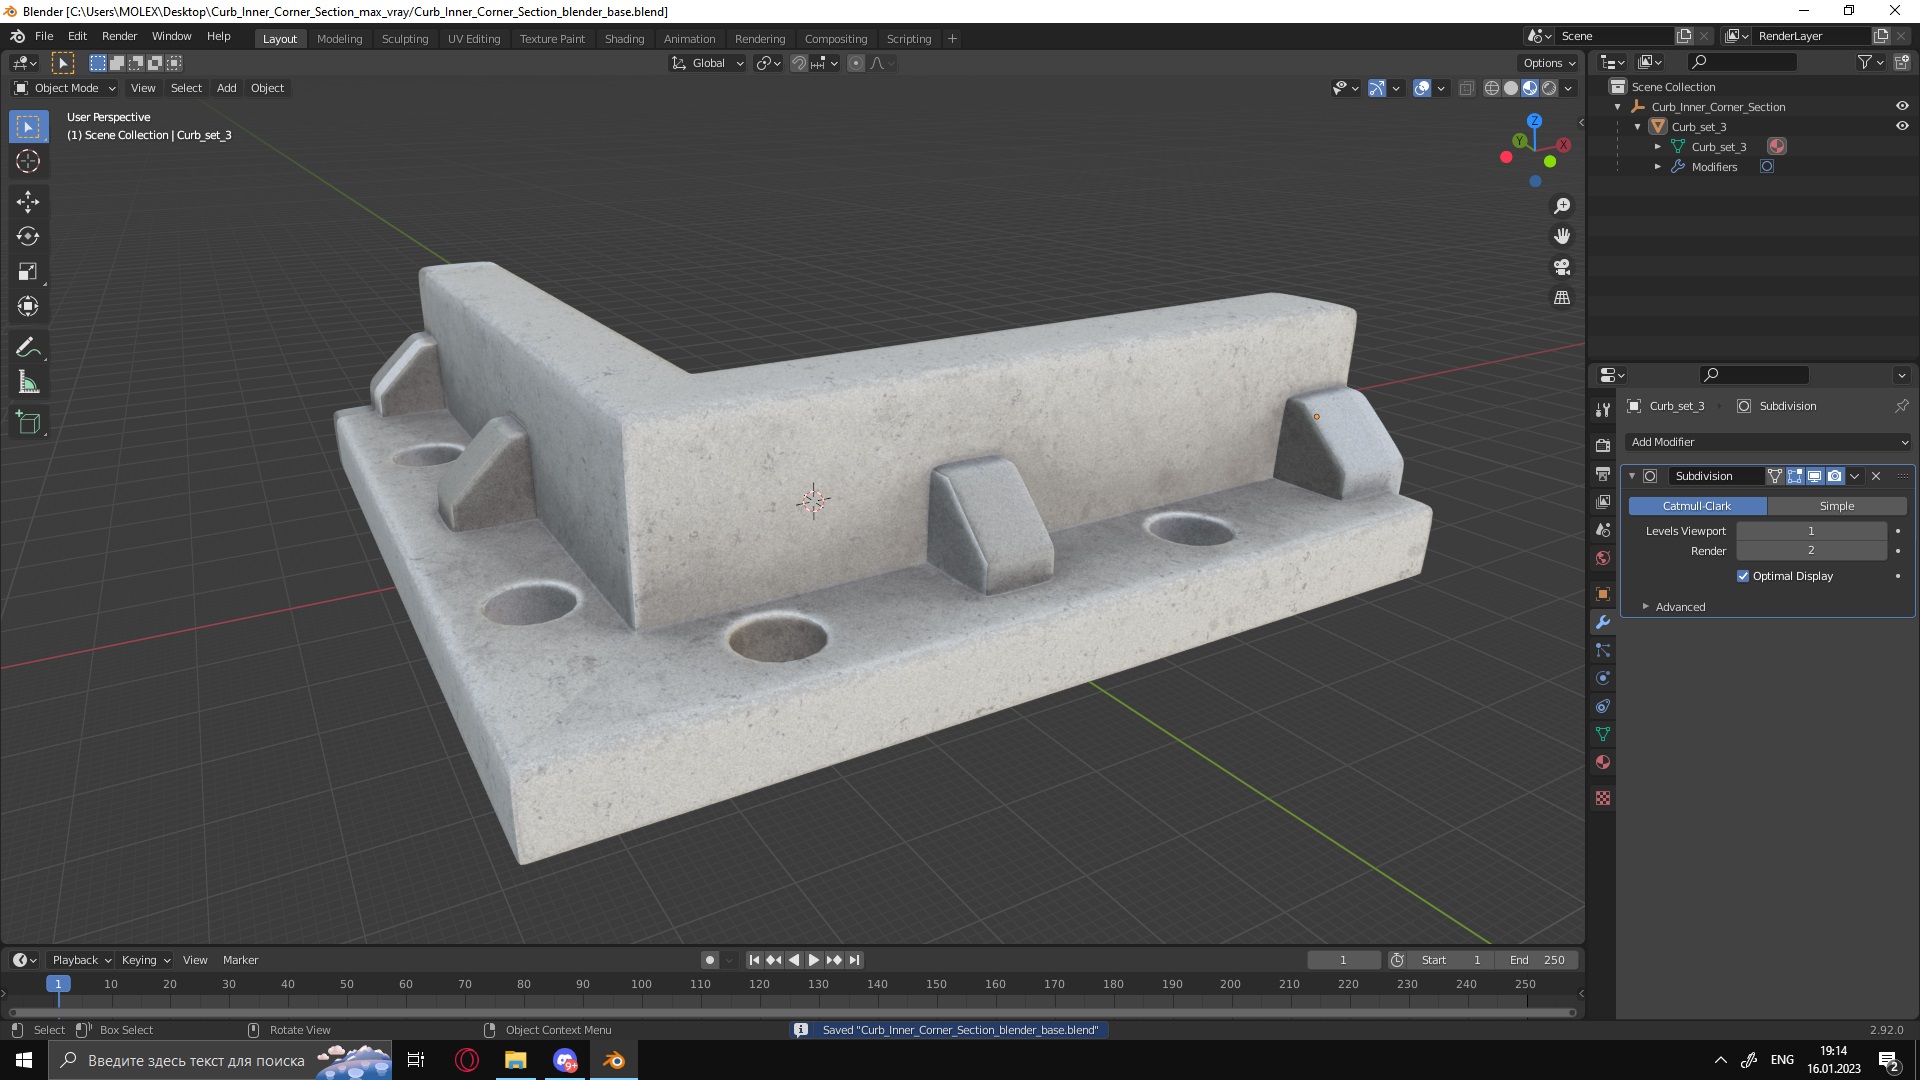The height and width of the screenshot is (1080, 1920).
Task: Uncheck the Optimal Display checkbox
Action: point(1743,576)
